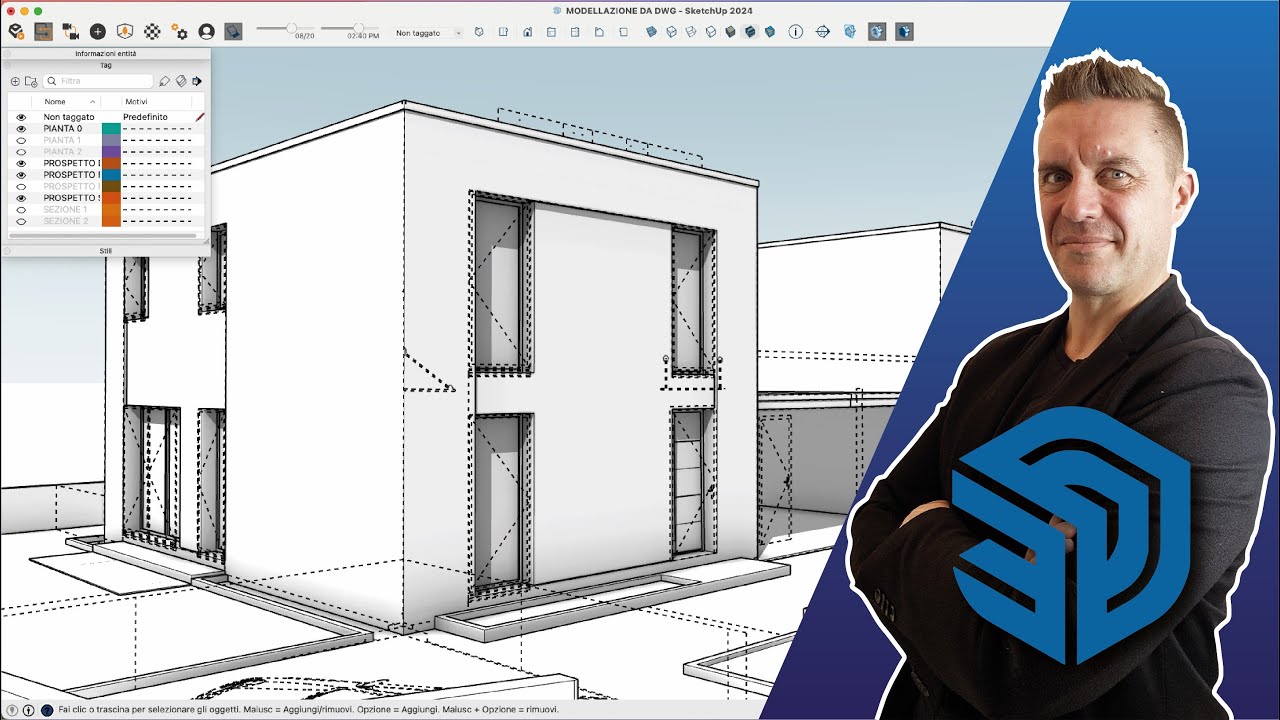Image resolution: width=1280 pixels, height=720 pixels.
Task: Toggle visibility eye of Non taggato
Action: pos(21,117)
